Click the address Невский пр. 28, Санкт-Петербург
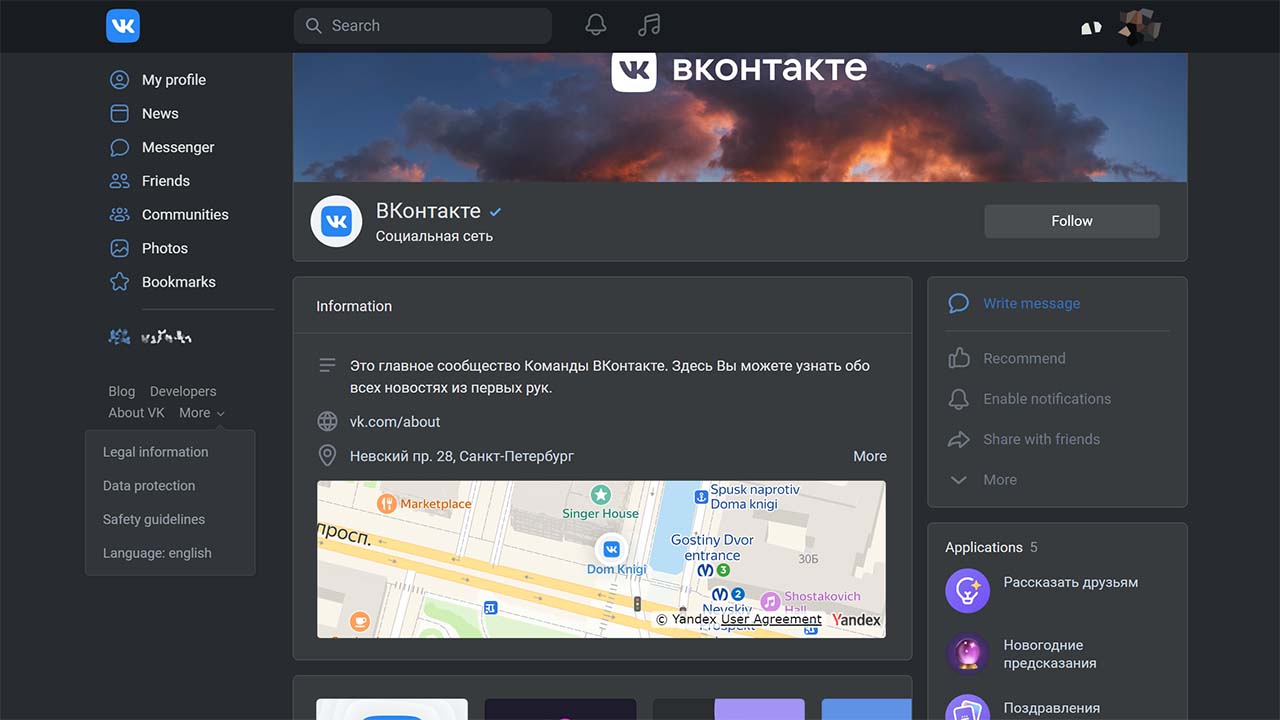Screen dimensions: 1280x720 tap(462, 456)
